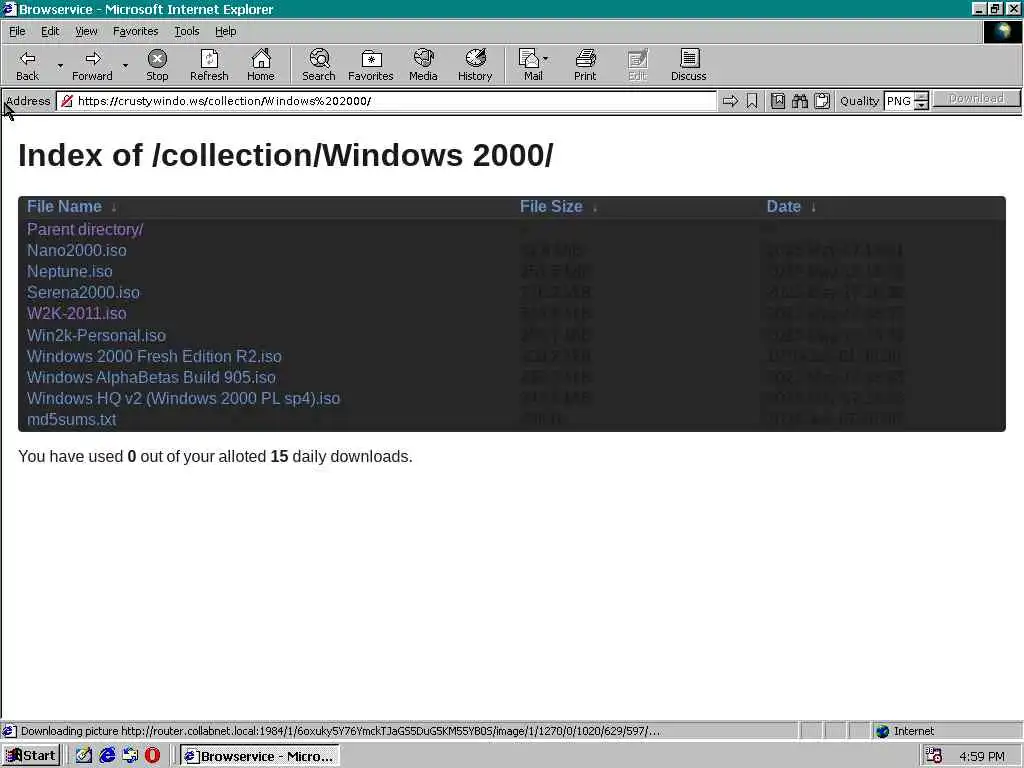
Task: Click the Internet zone status indicator
Action: tap(905, 731)
